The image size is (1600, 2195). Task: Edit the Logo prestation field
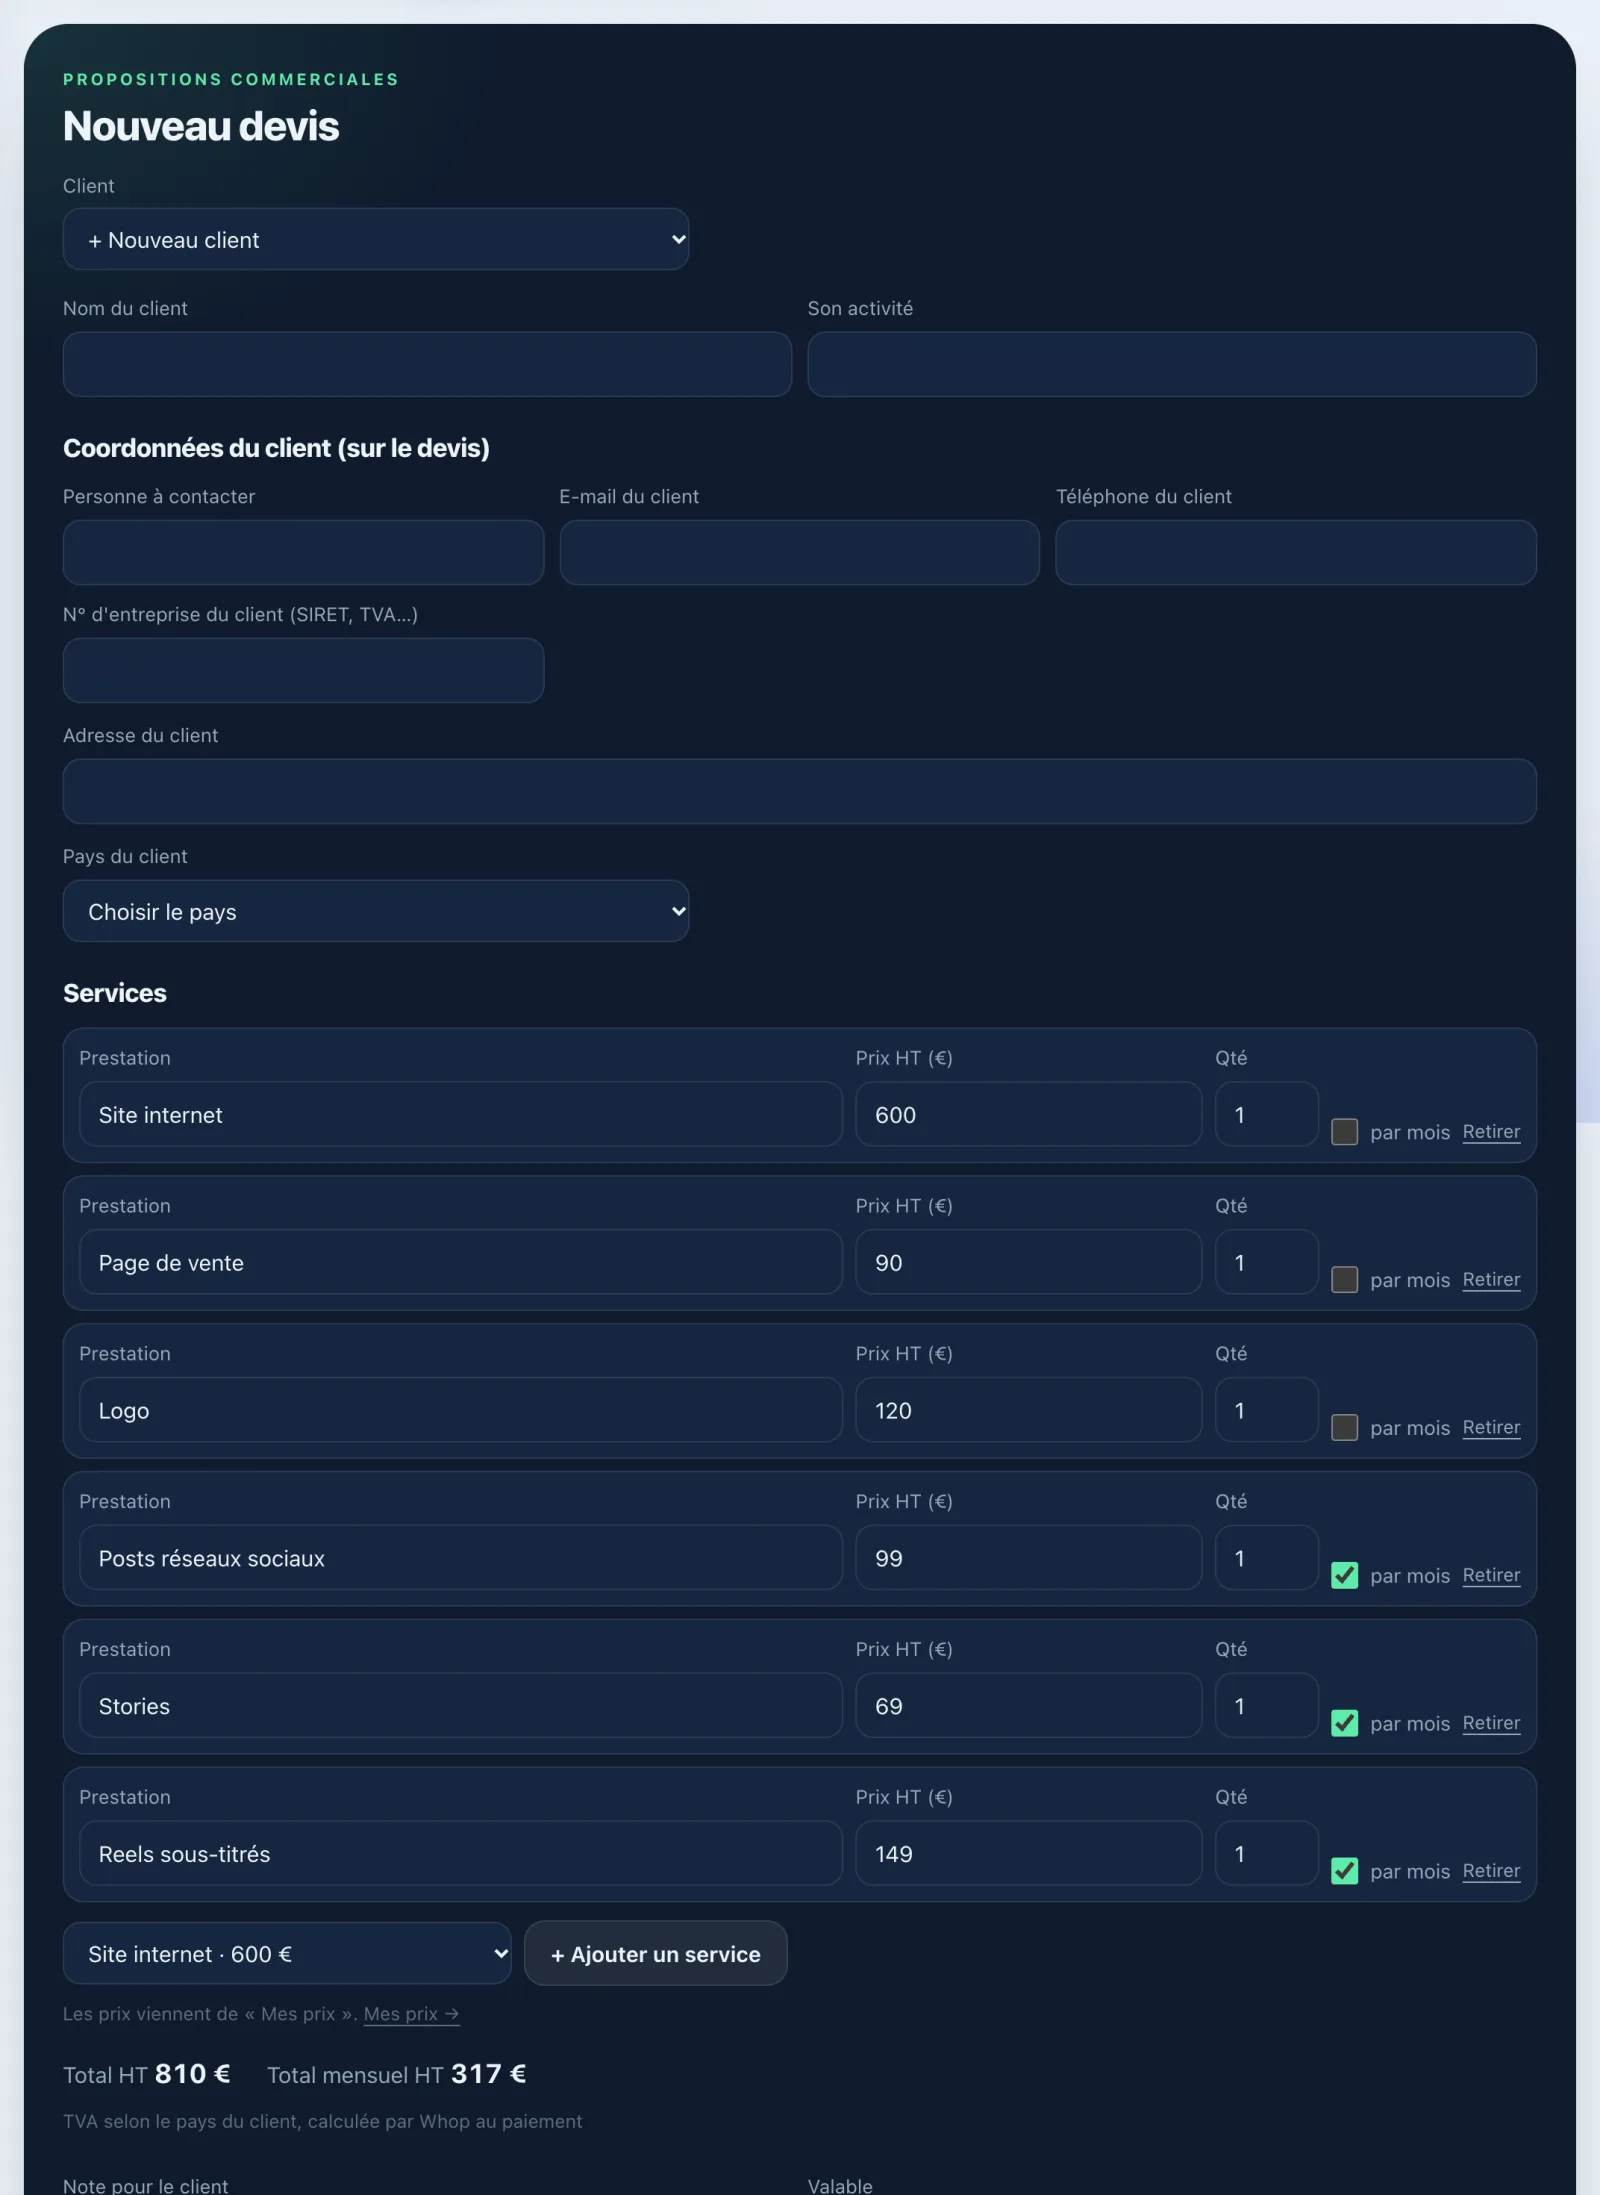pos(461,1410)
